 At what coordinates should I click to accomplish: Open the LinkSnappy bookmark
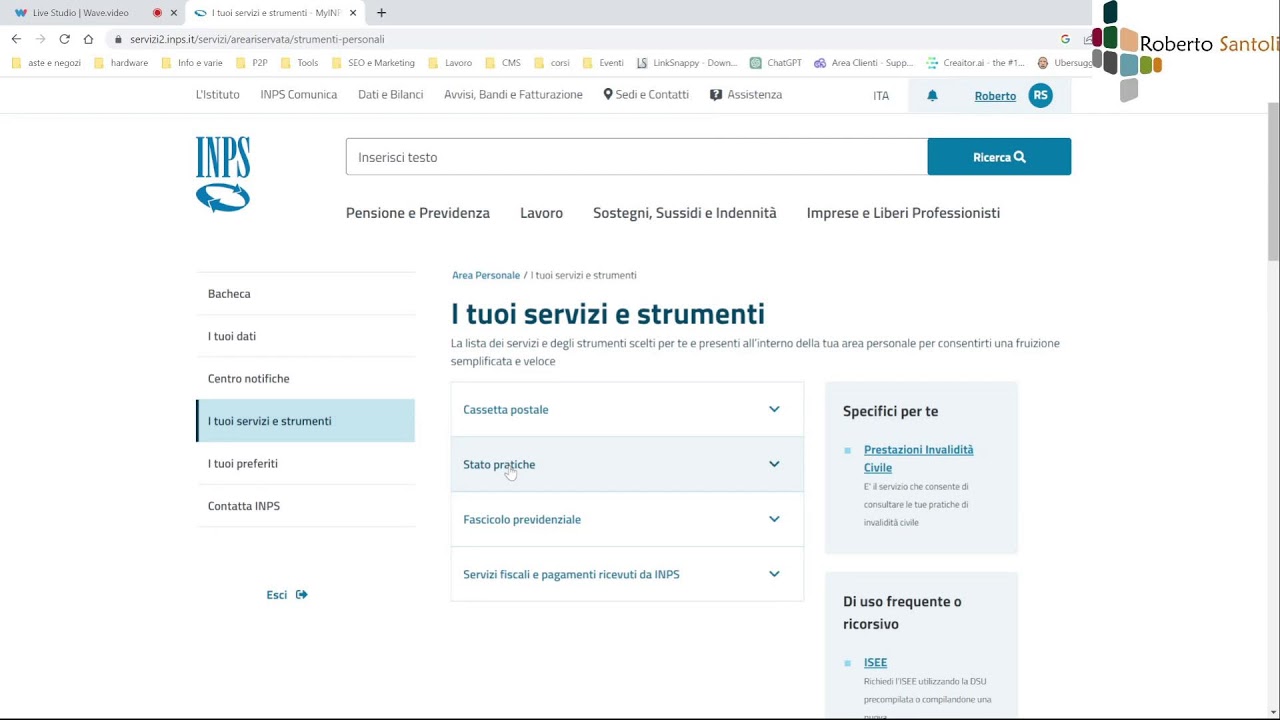(x=687, y=62)
